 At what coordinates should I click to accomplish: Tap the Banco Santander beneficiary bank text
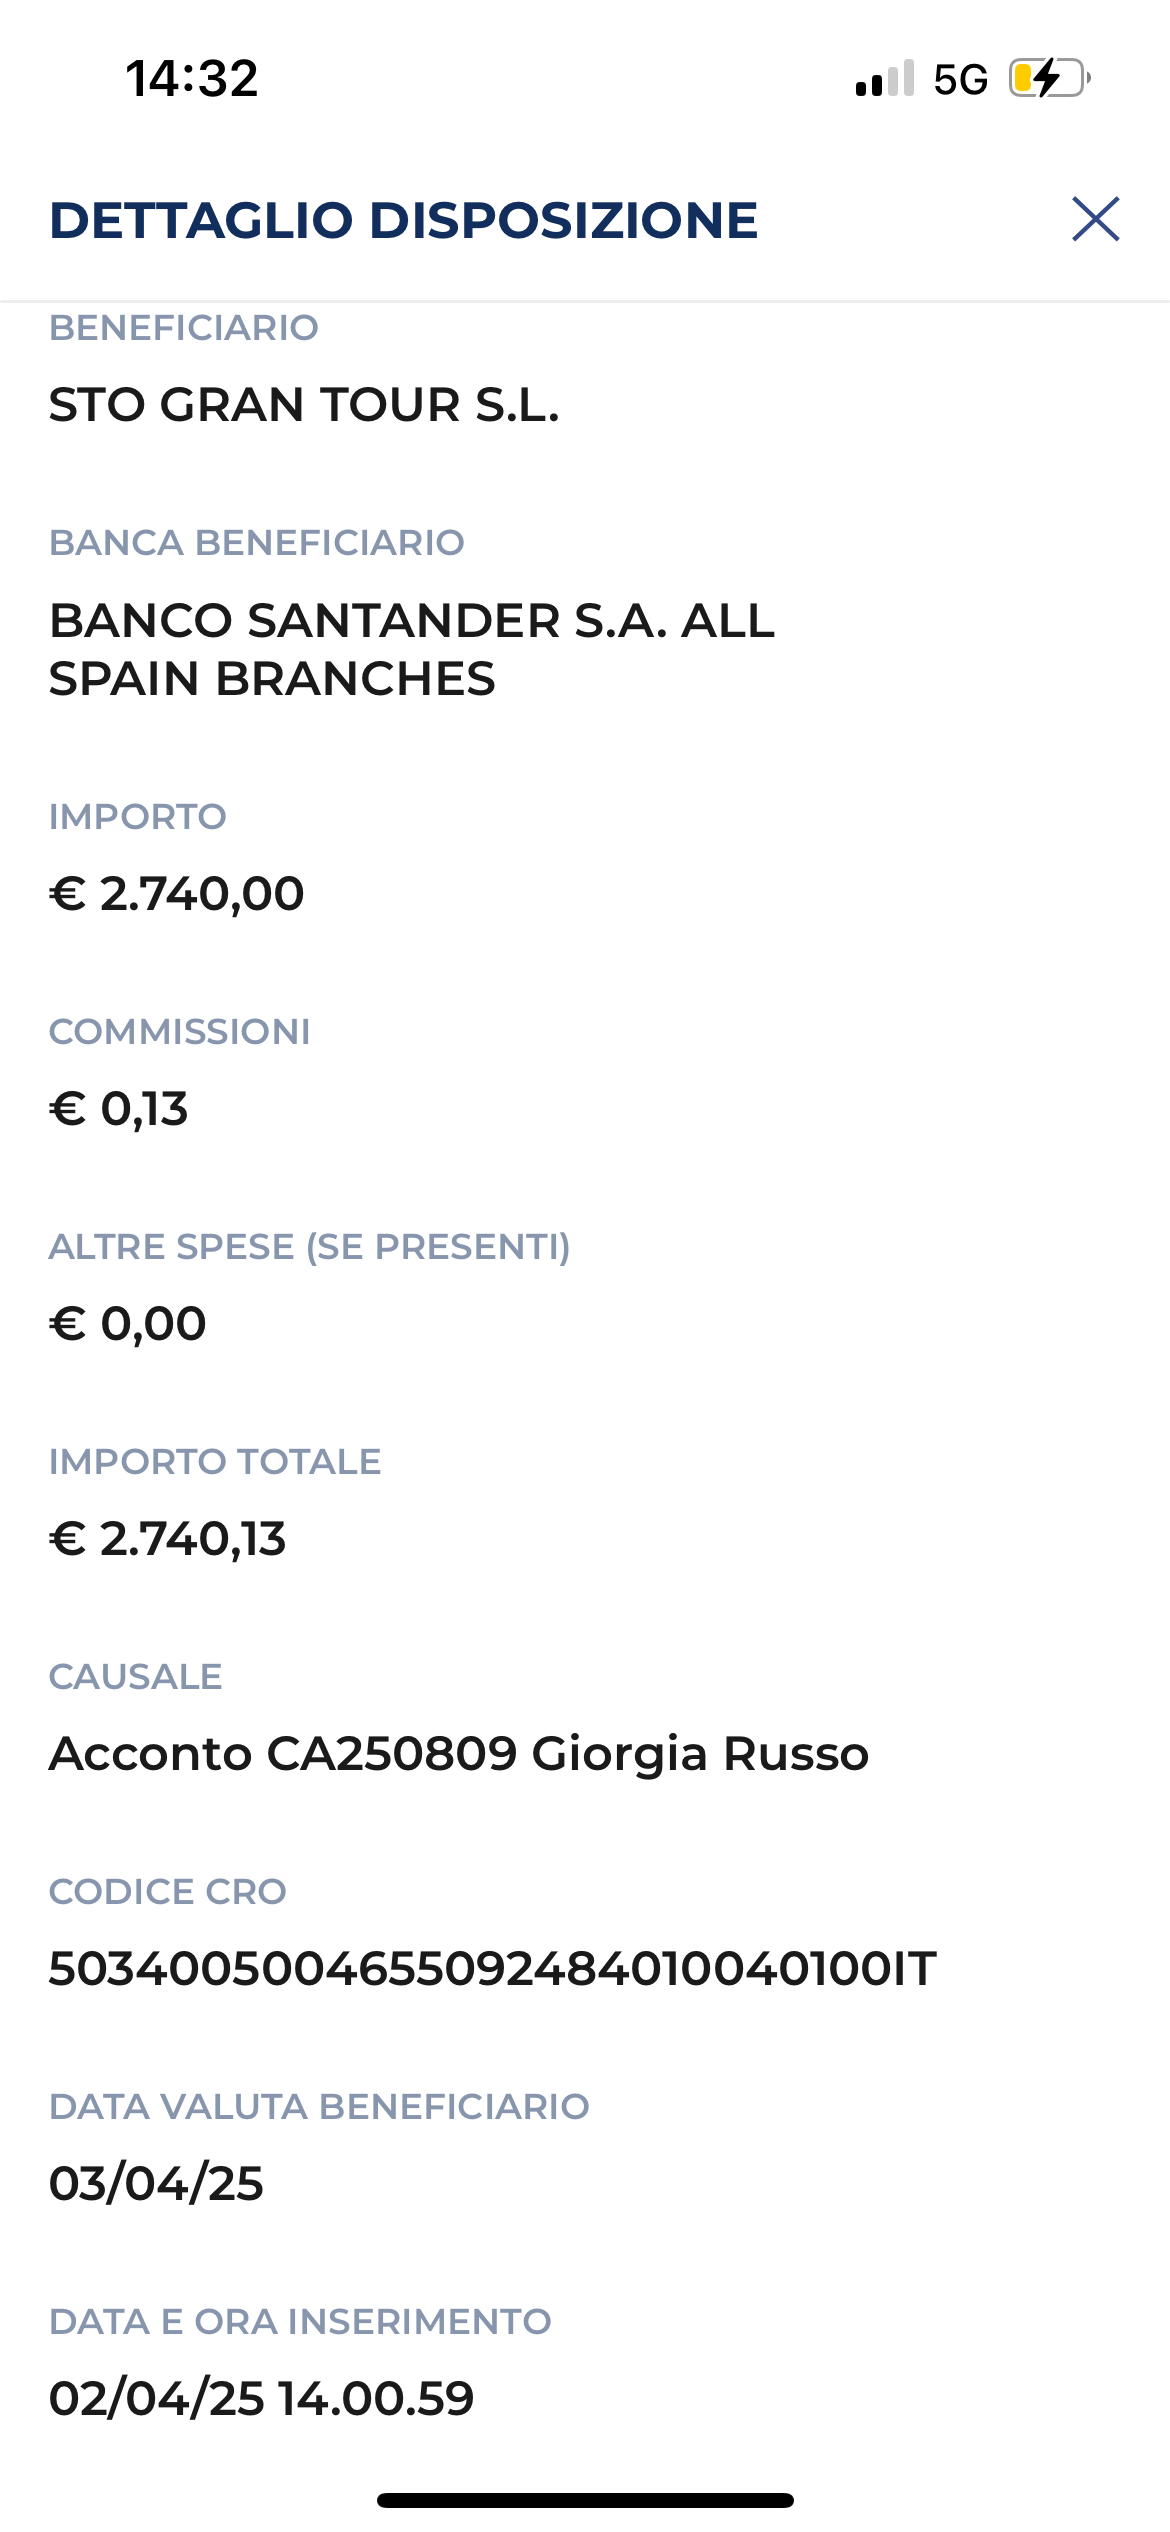tap(412, 649)
